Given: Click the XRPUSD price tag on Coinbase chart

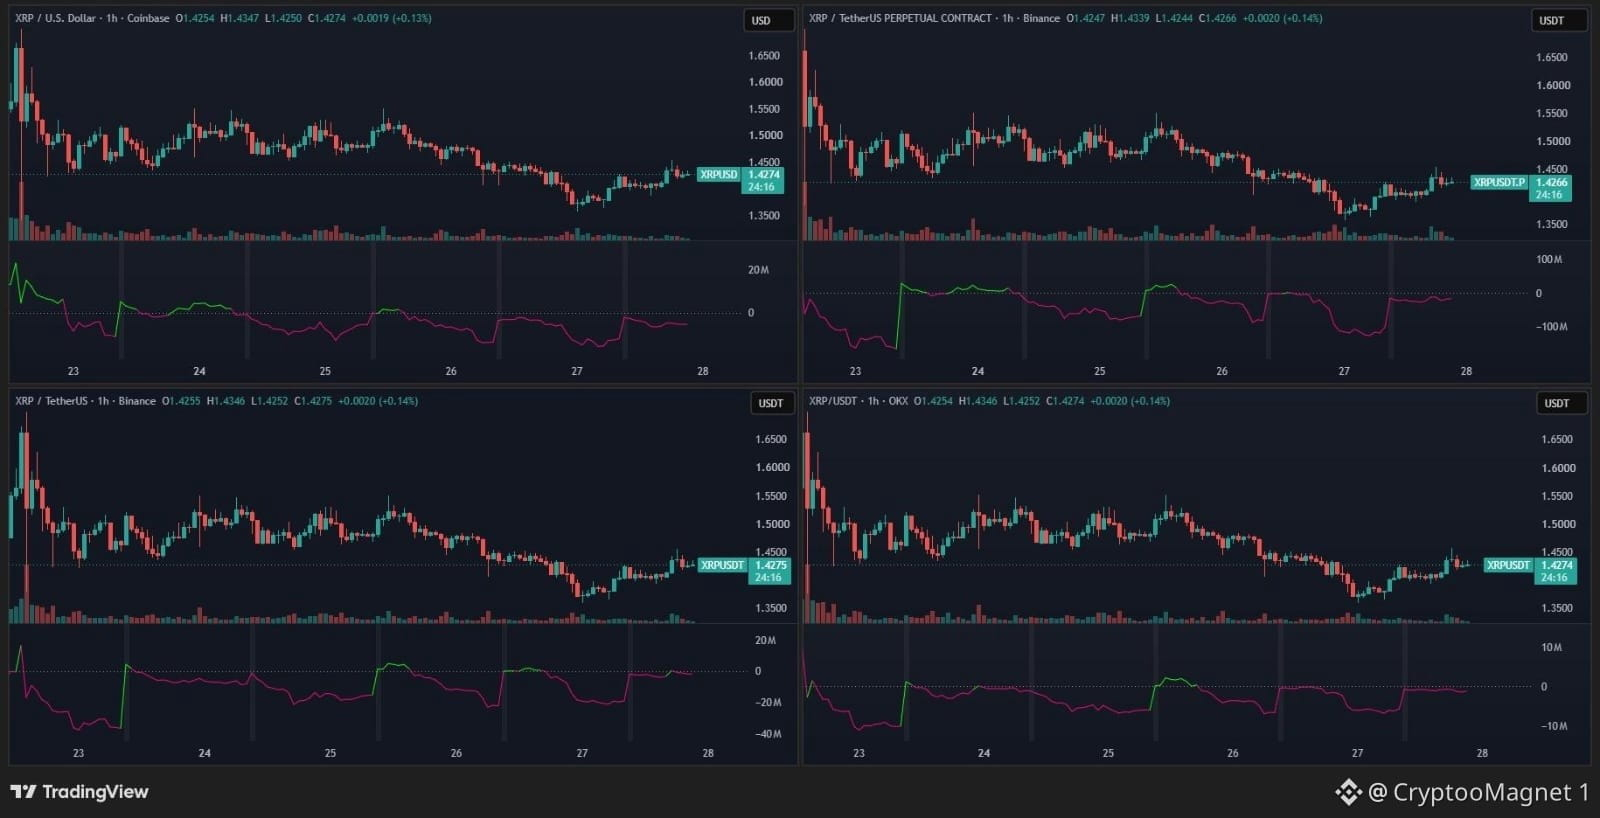Looking at the screenshot, I should [718, 174].
